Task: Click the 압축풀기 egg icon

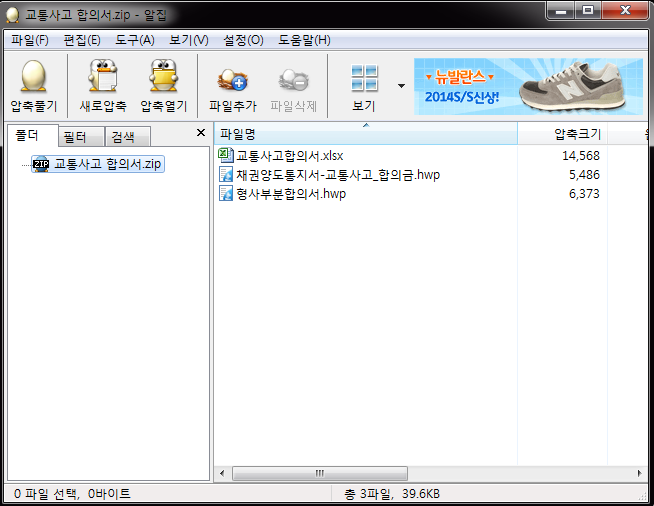Action: coord(33,76)
